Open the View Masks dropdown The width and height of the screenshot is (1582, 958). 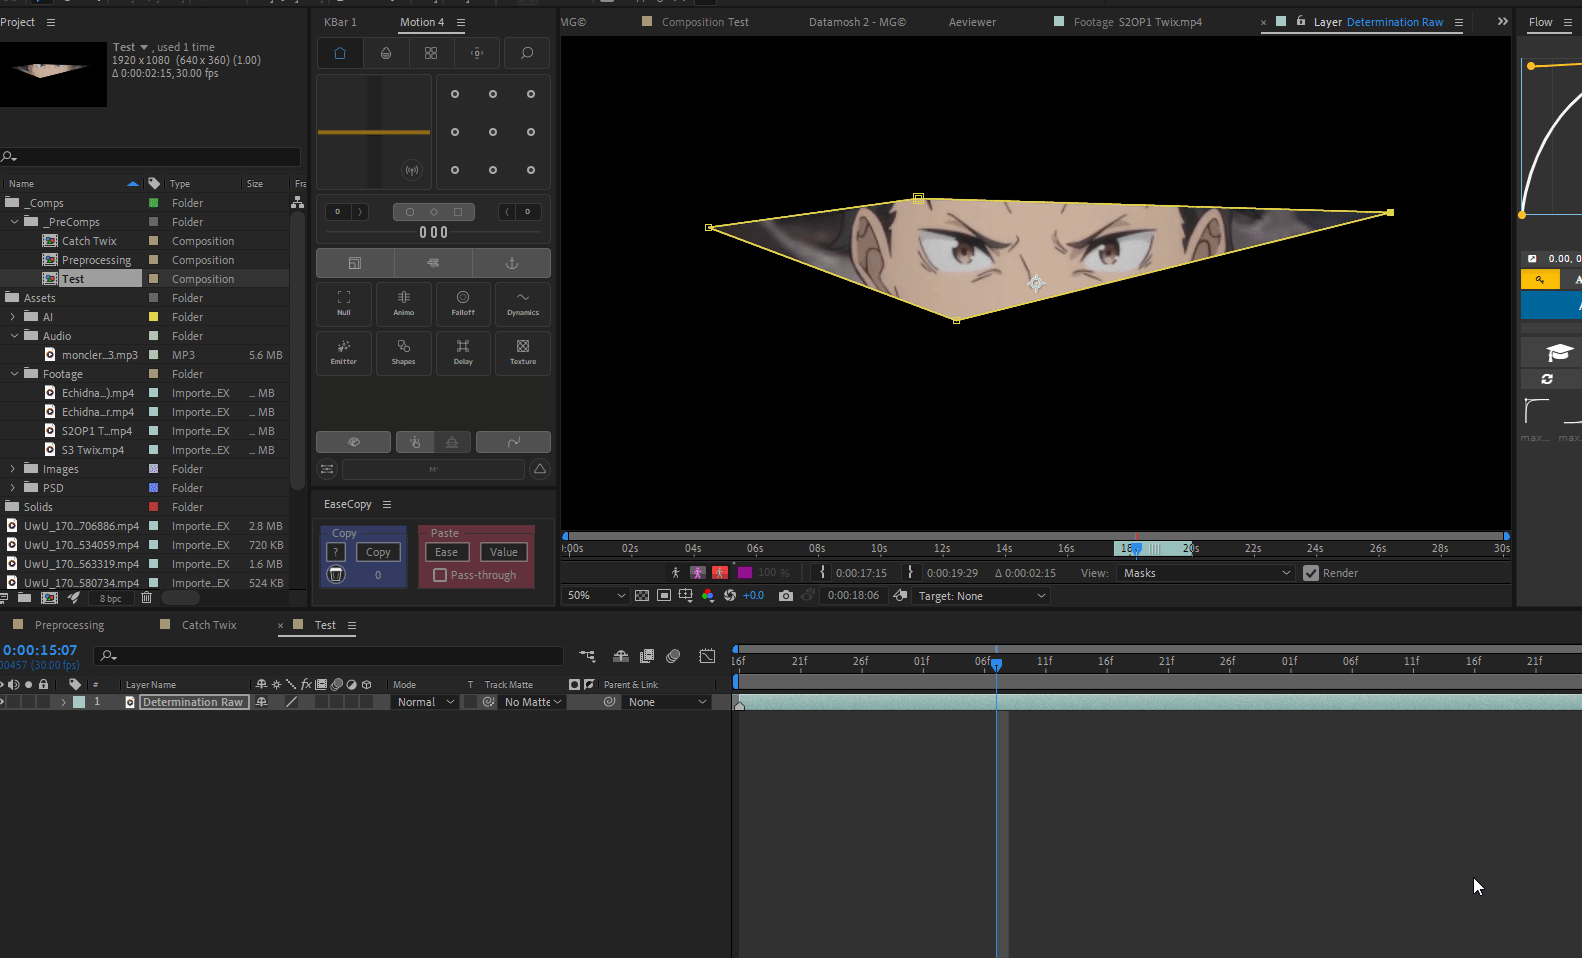[x=1207, y=573]
